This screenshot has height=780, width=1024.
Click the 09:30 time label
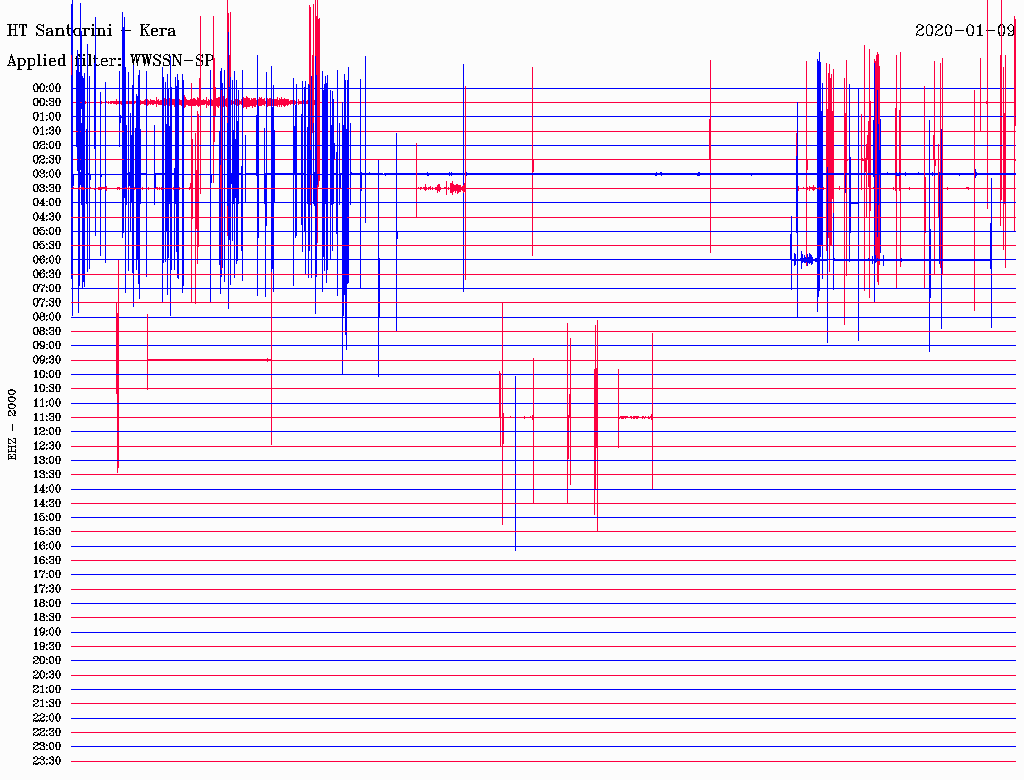47,360
